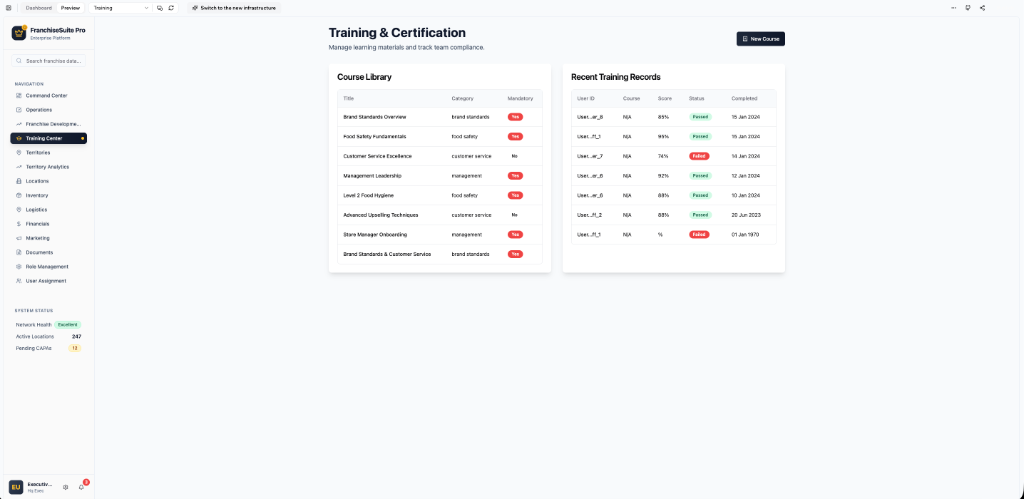The image size is (1024, 499).
Task: Navigate to Locations in sidebar
Action: pyautogui.click(x=48, y=181)
